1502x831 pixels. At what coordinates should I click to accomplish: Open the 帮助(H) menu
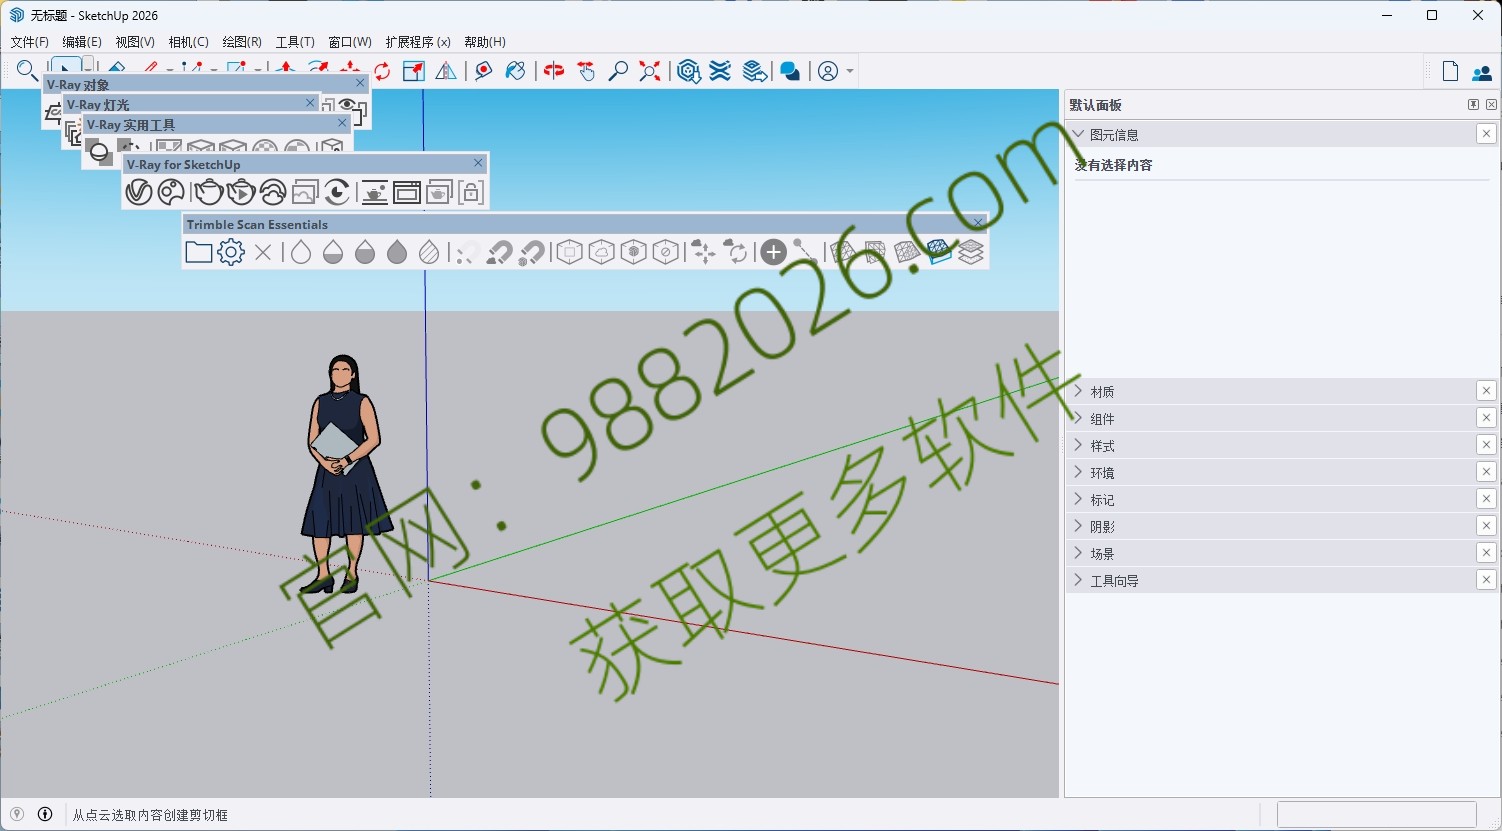pos(485,42)
